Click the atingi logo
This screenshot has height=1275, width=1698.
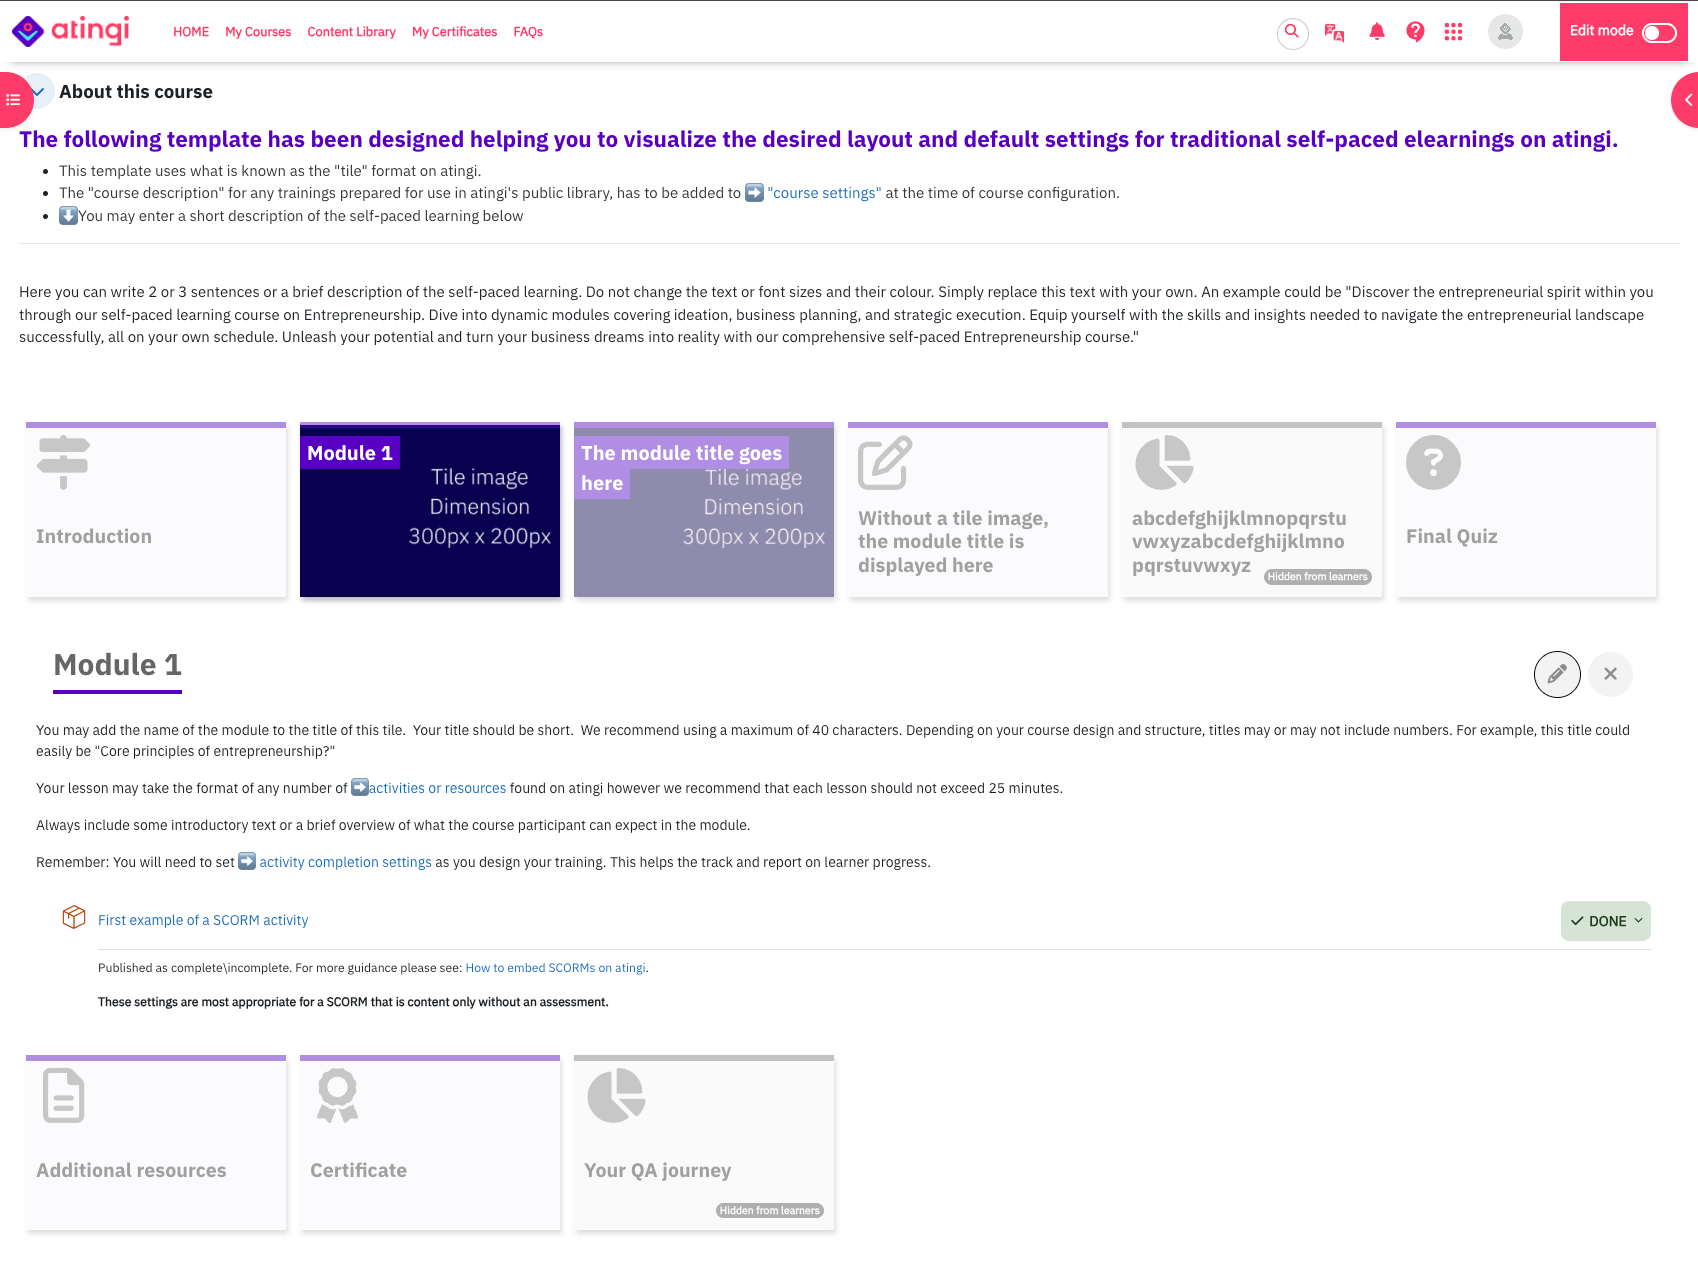coord(70,31)
